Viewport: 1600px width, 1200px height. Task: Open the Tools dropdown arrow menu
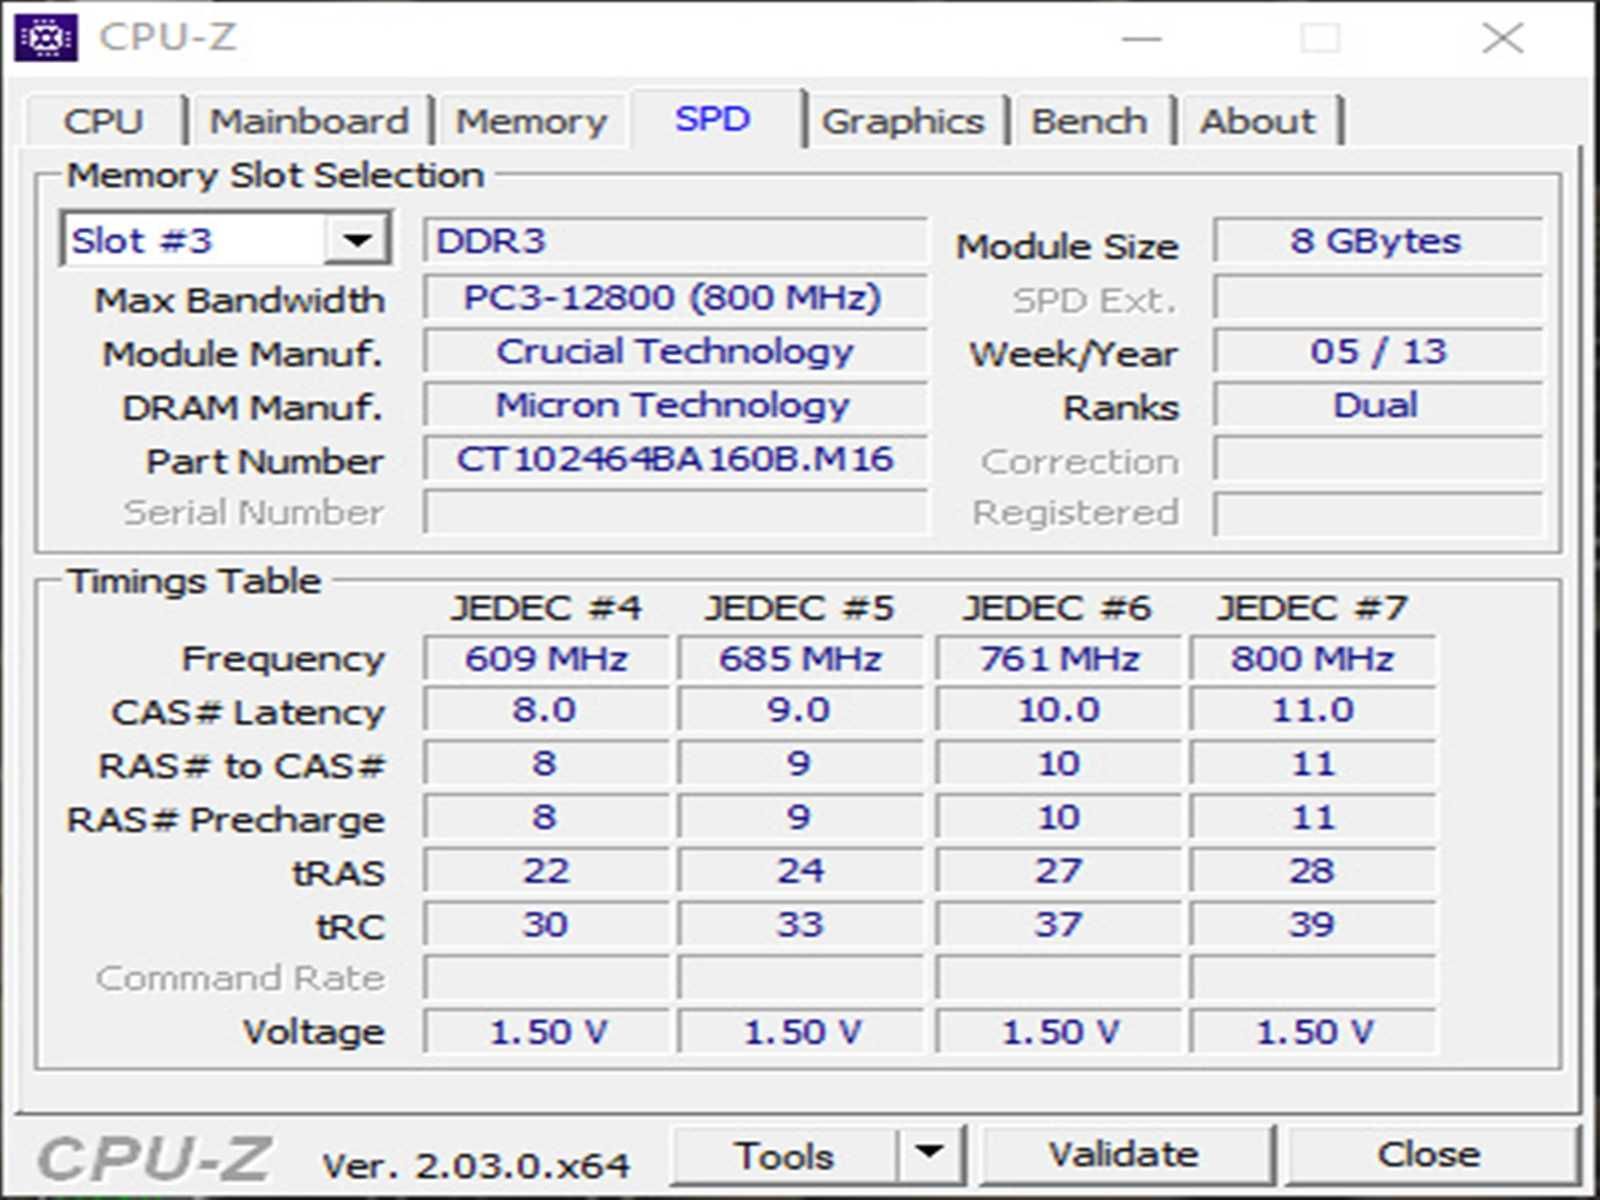coord(930,1155)
